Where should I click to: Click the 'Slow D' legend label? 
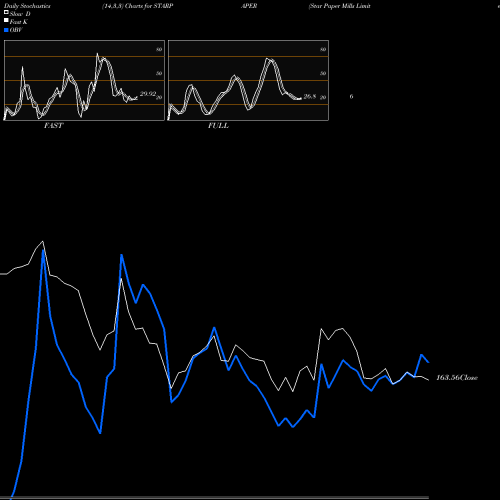click(20, 14)
